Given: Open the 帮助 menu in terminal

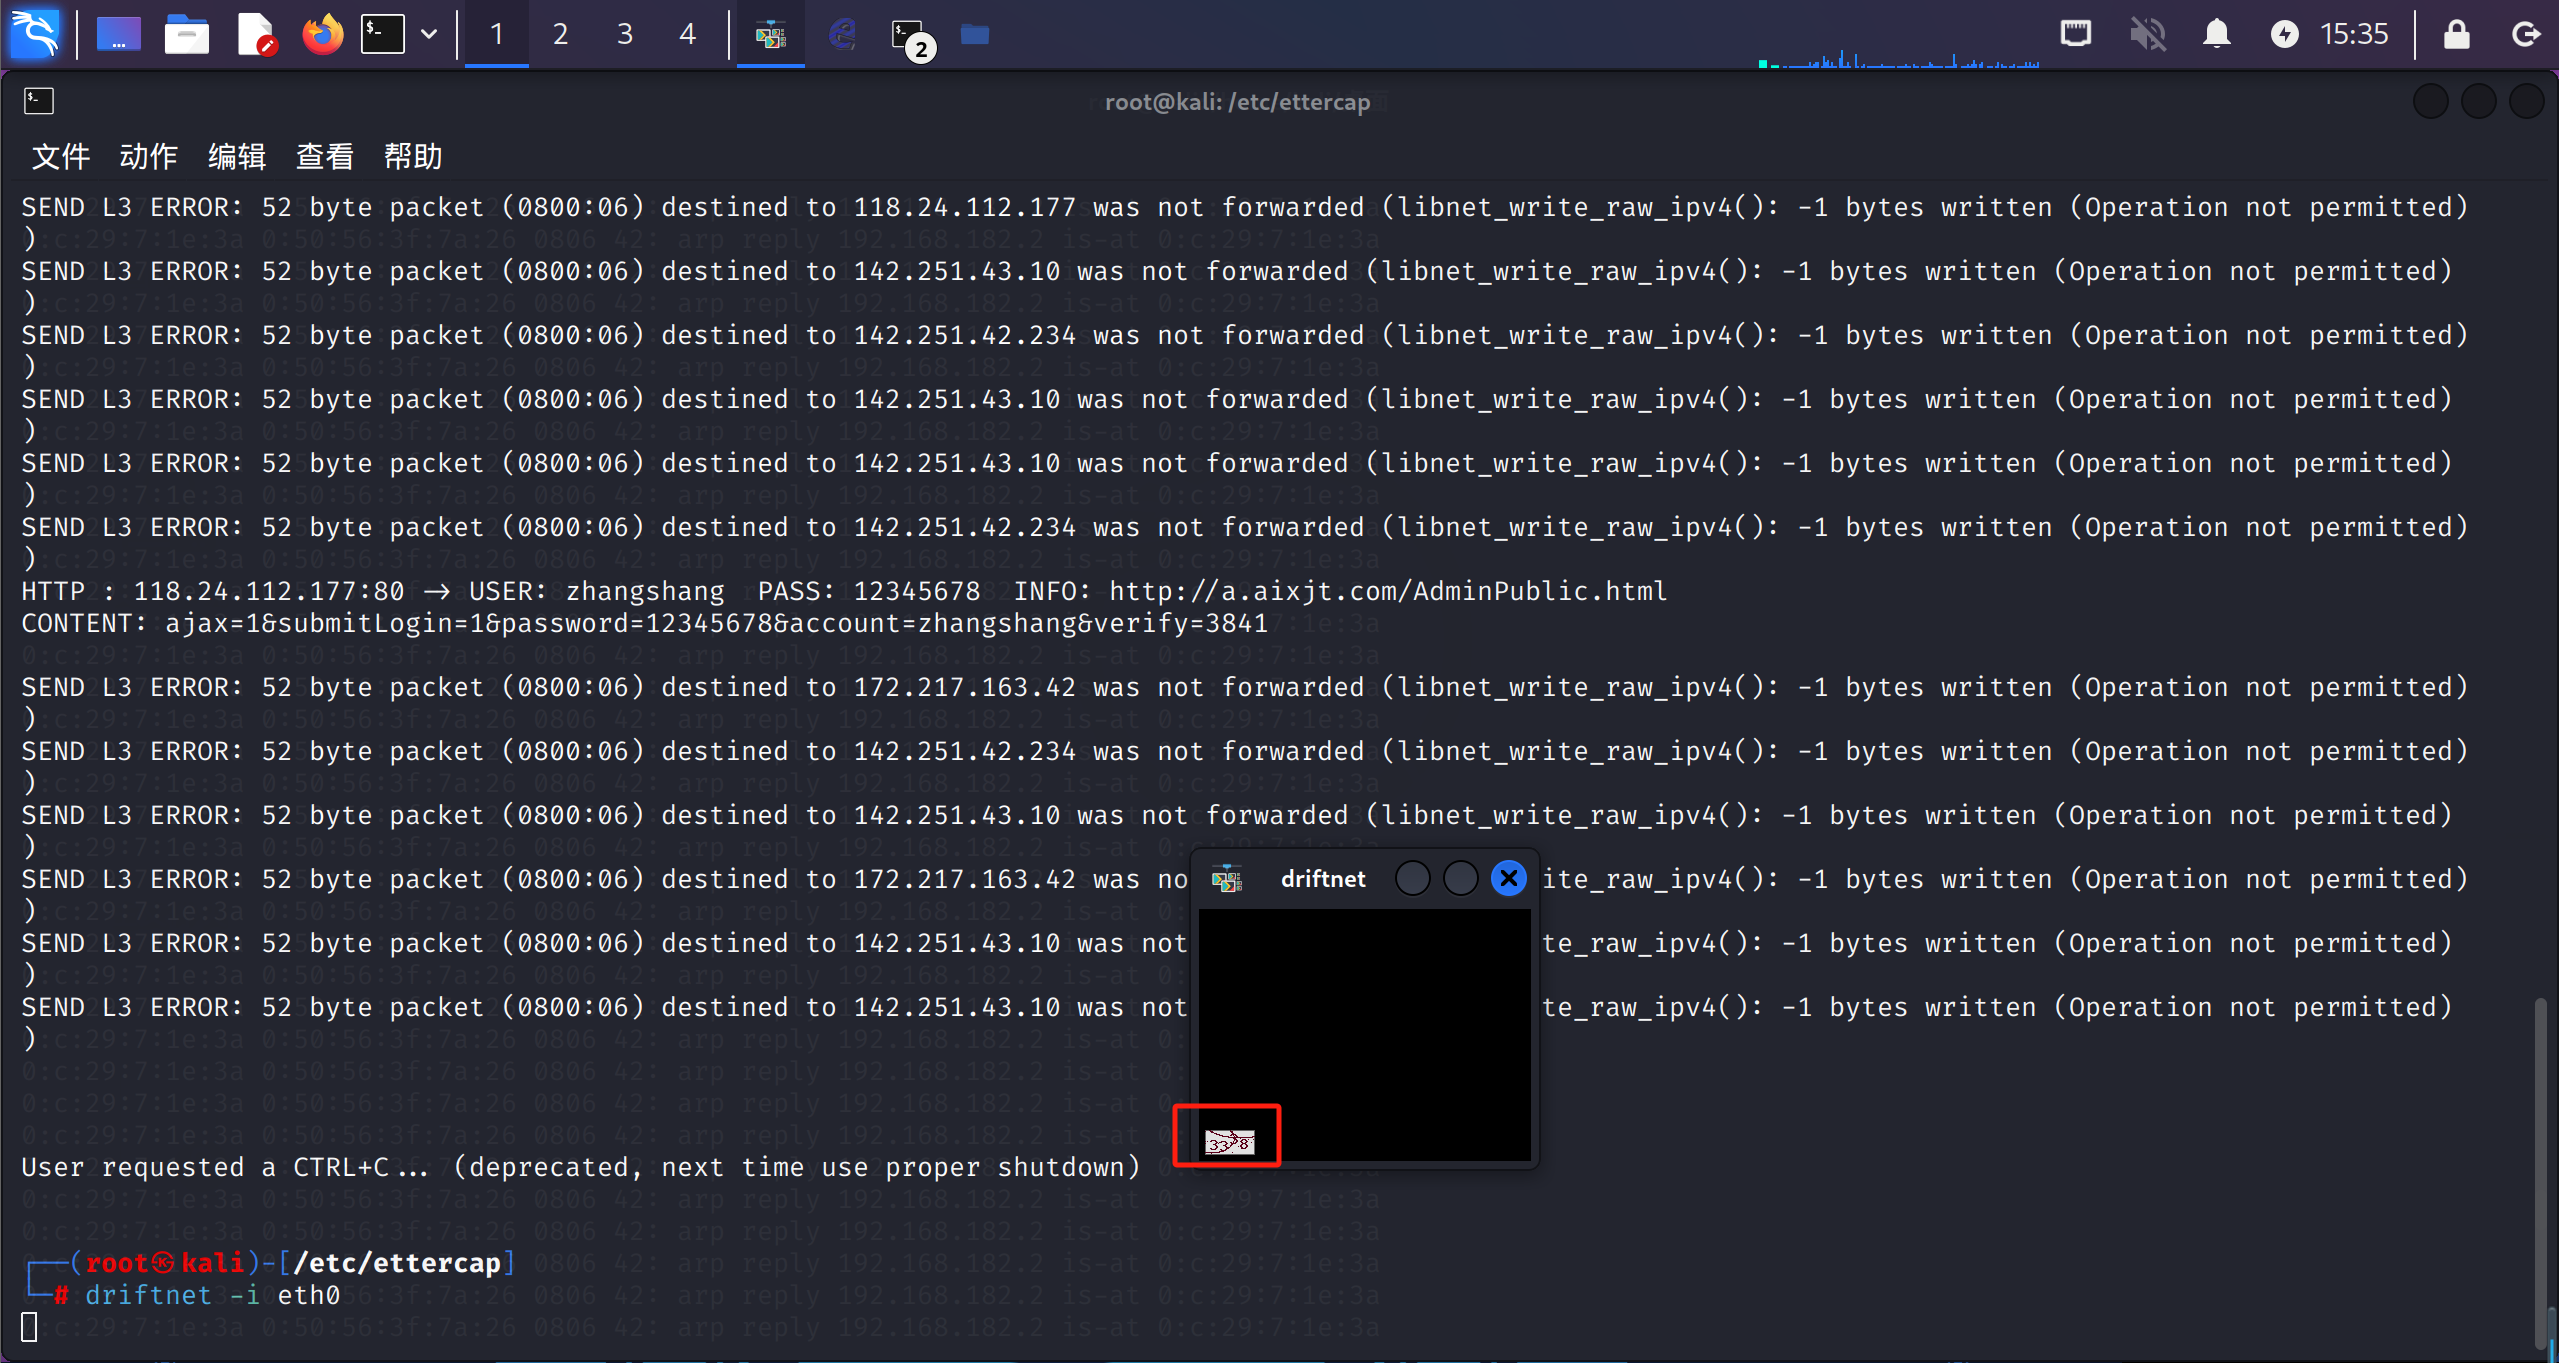Looking at the screenshot, I should 412,156.
